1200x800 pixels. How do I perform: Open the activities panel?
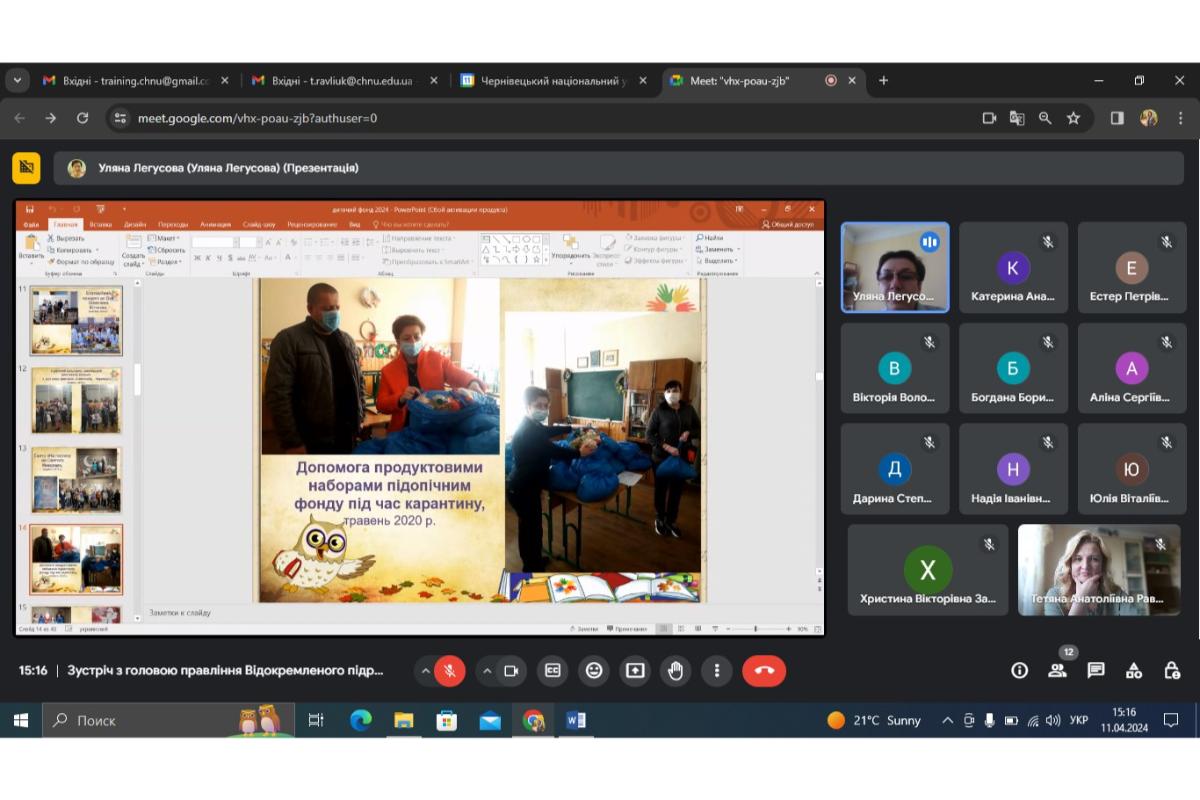point(1134,671)
